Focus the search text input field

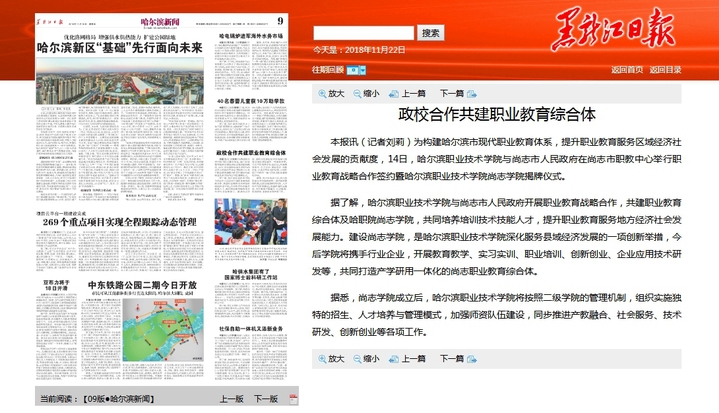(363, 33)
